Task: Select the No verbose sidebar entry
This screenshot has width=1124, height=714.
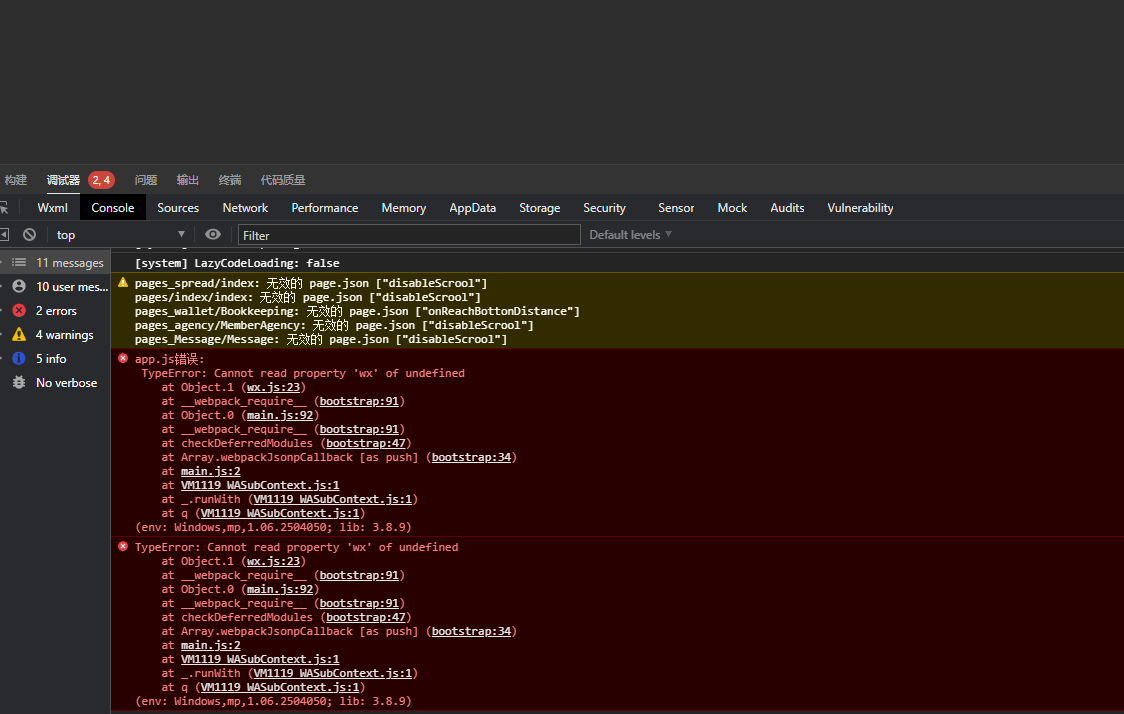Action: pos(55,383)
